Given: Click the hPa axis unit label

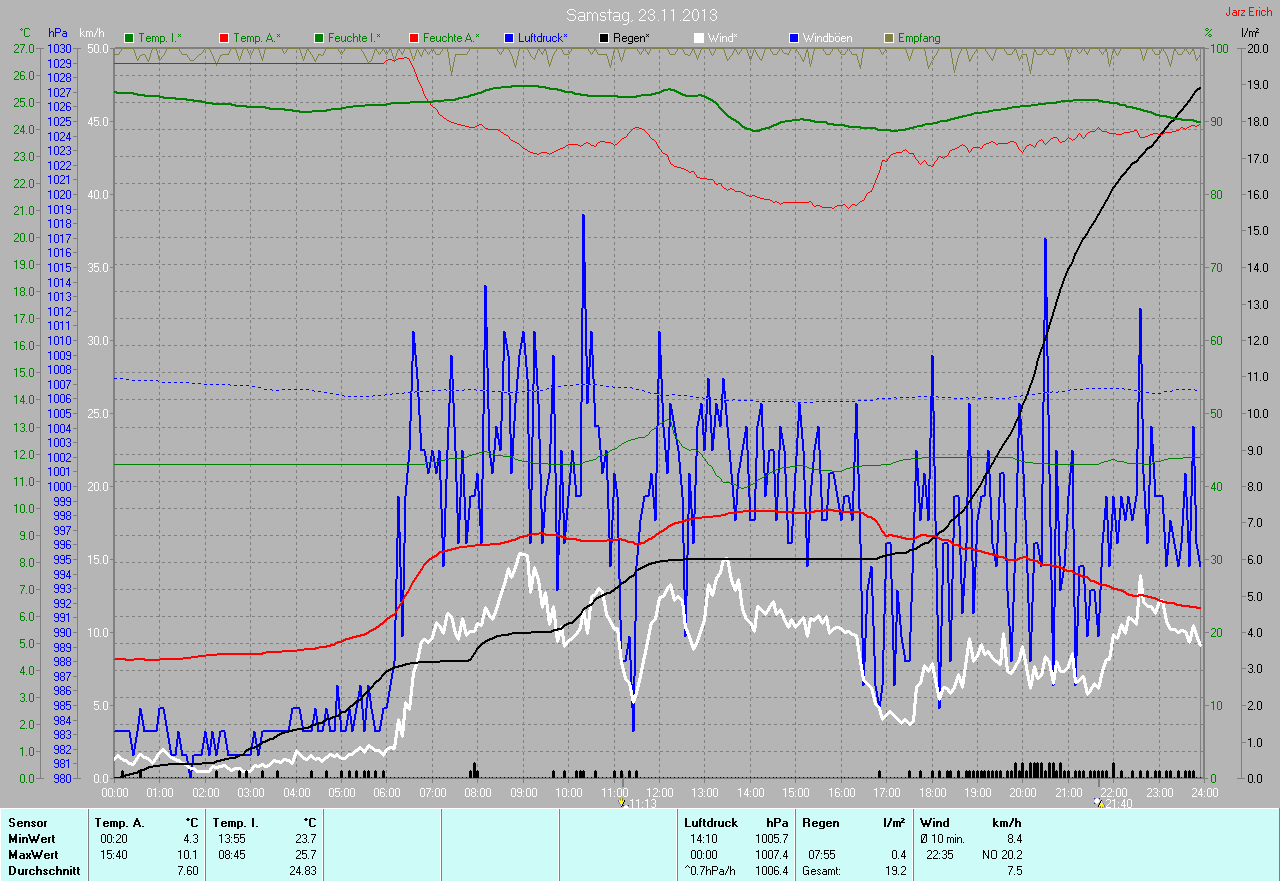Looking at the screenshot, I should [58, 33].
